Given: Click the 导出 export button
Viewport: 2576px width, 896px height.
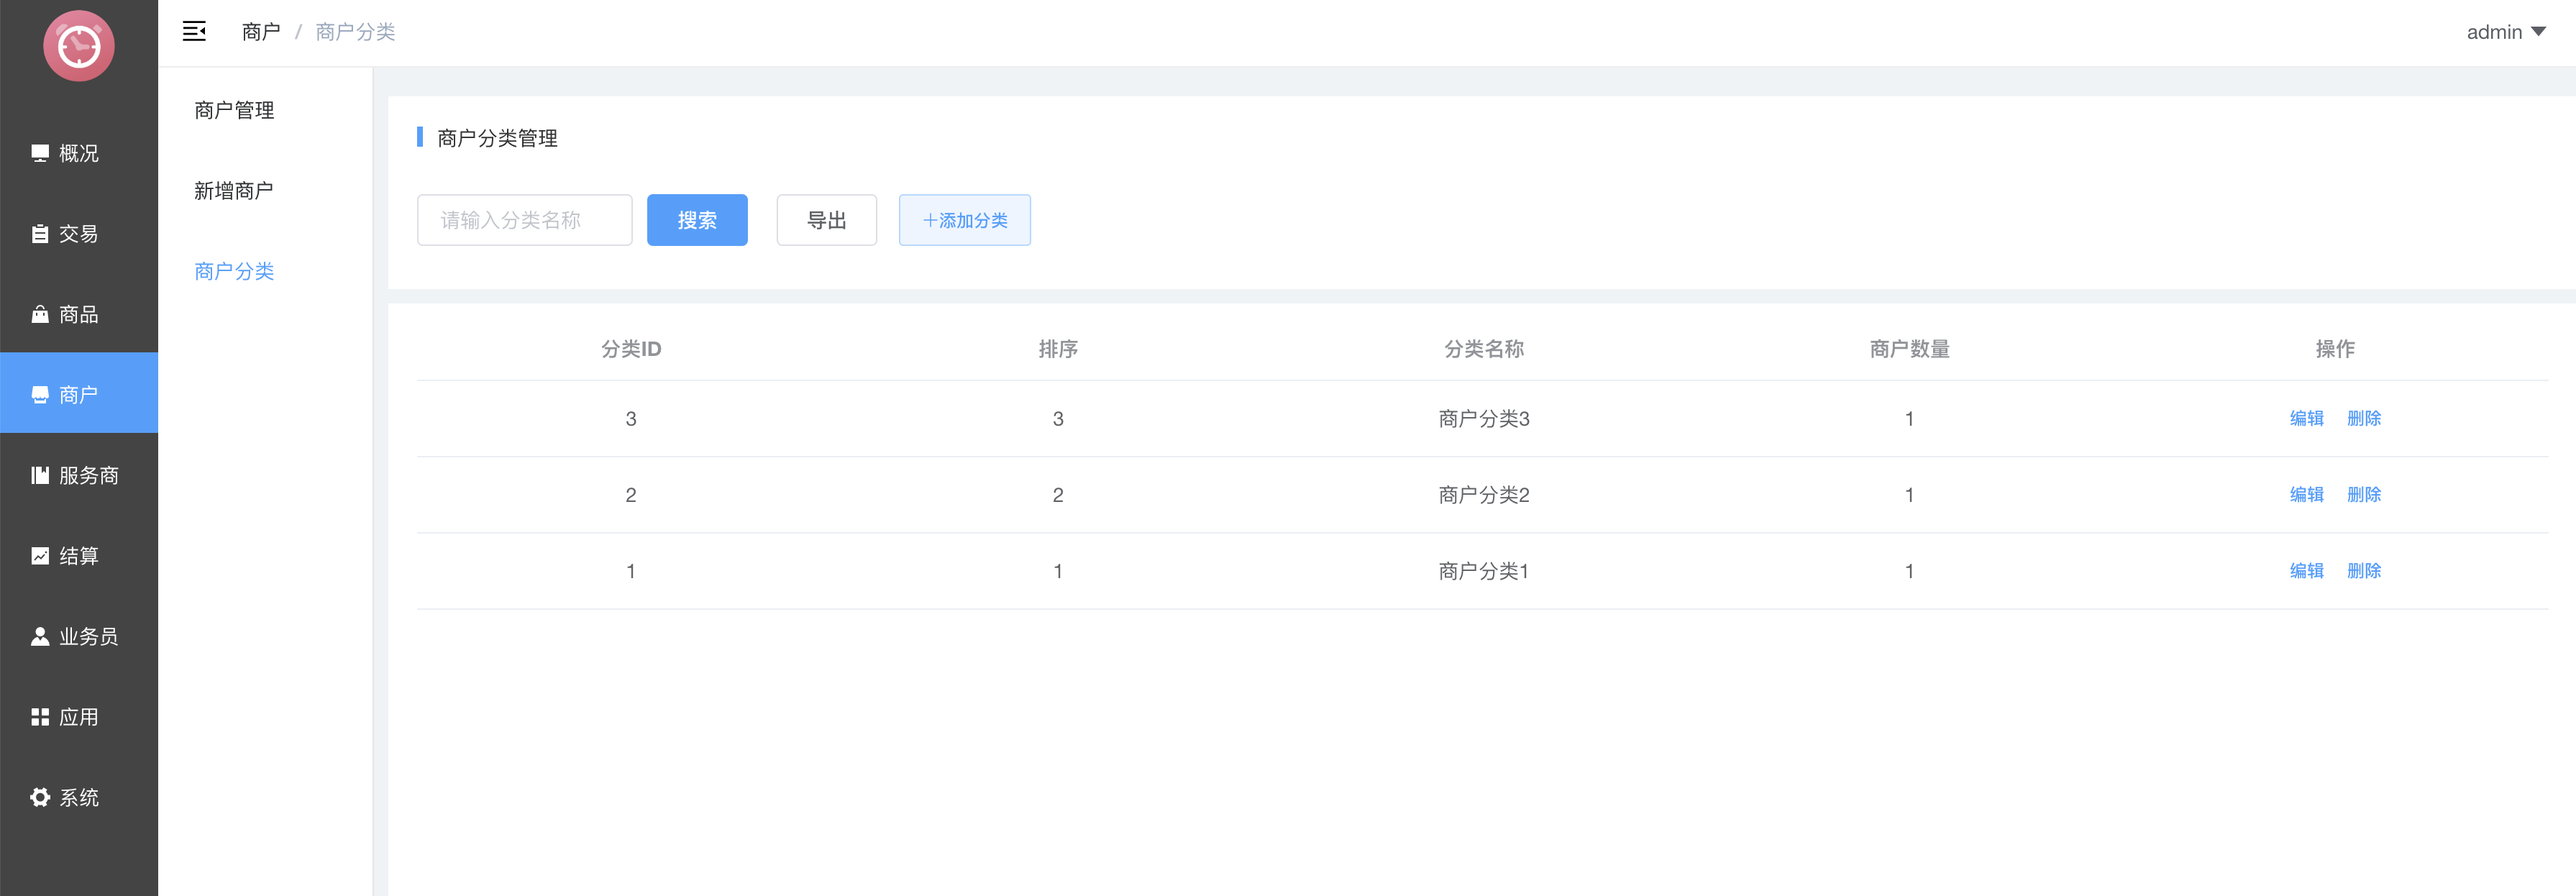Looking at the screenshot, I should (x=826, y=220).
